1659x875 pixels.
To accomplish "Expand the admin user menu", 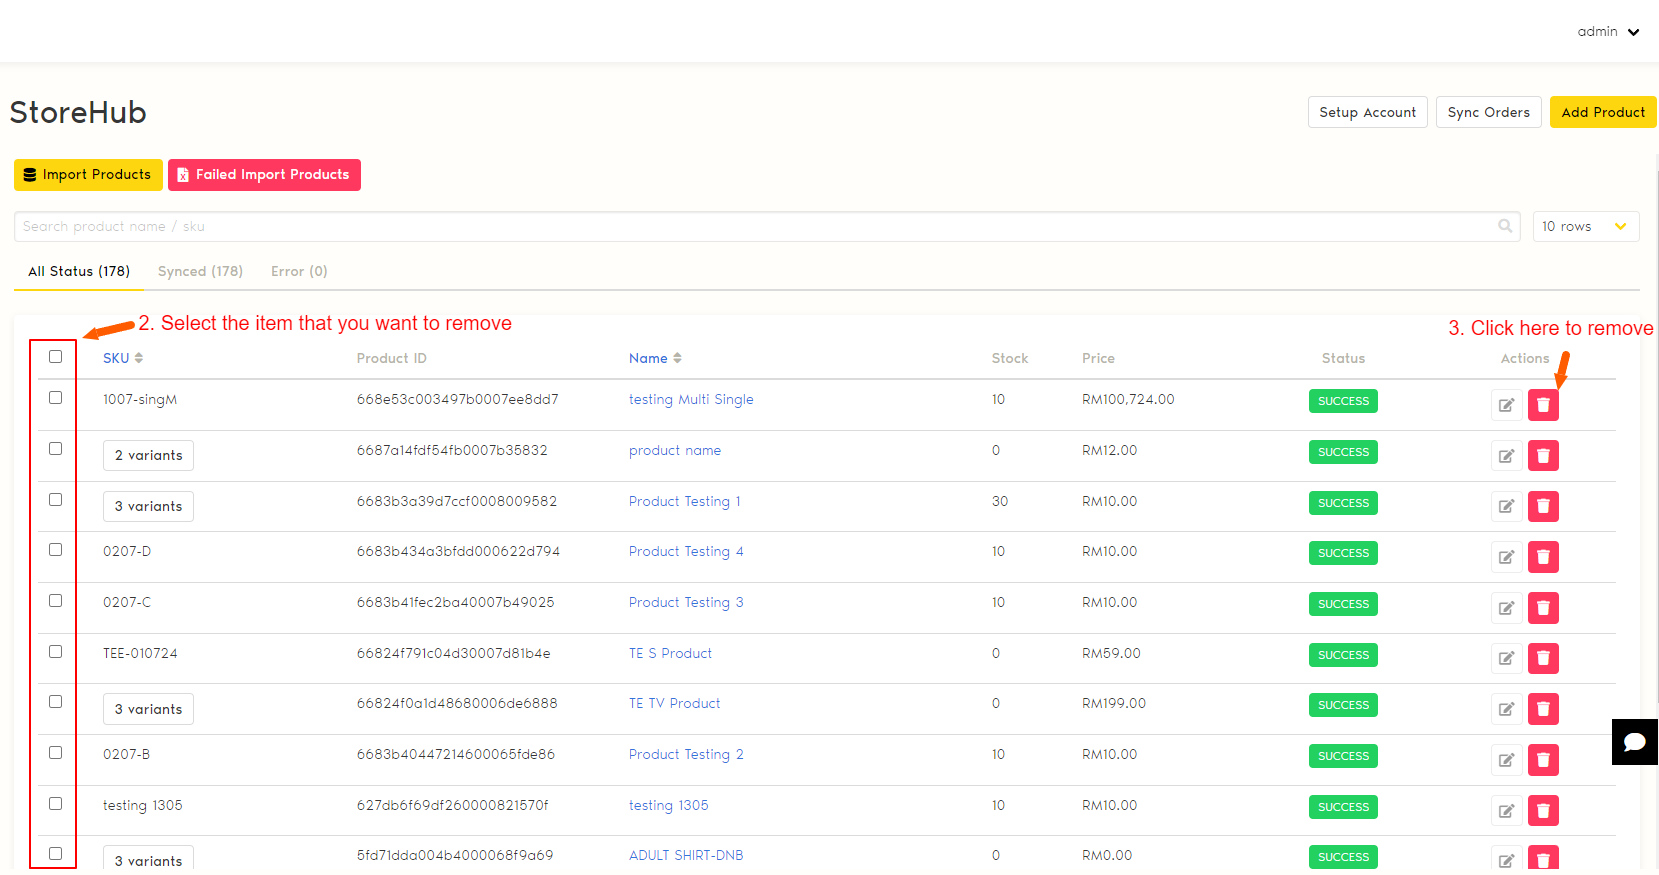I will coord(1608,32).
